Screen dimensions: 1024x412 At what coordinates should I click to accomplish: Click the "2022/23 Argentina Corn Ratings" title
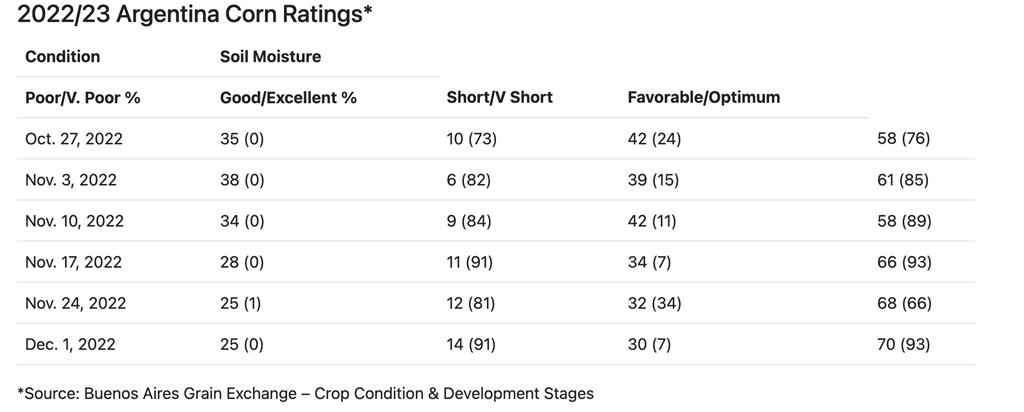pyautogui.click(x=197, y=16)
